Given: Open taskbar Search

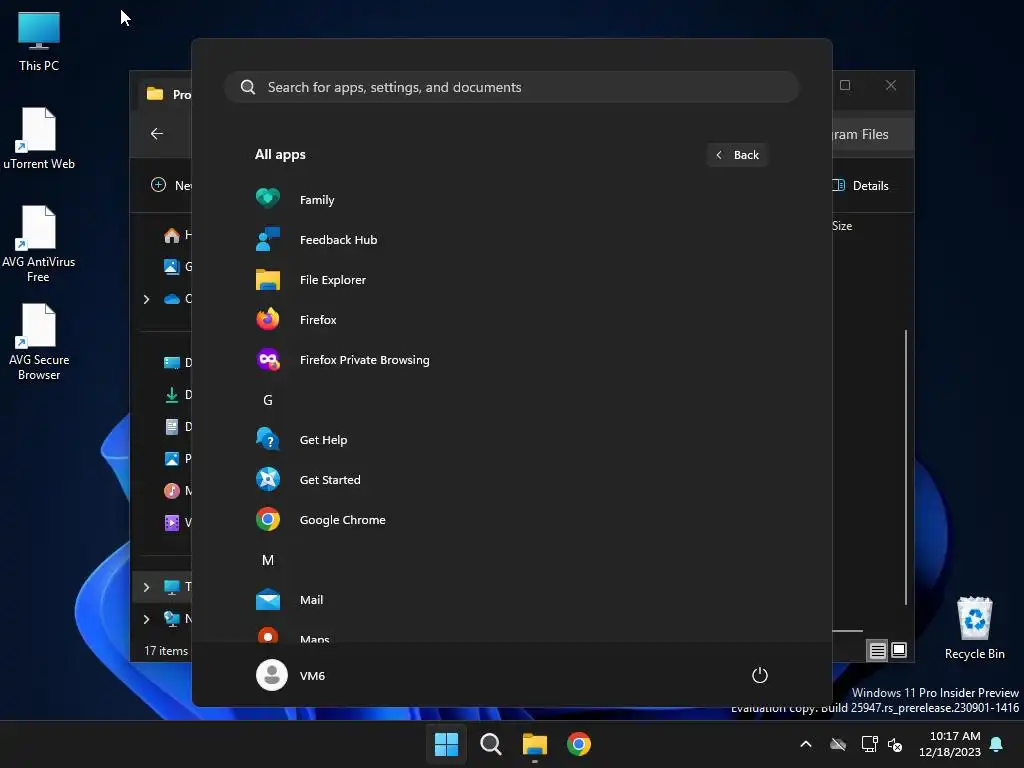Looking at the screenshot, I should (x=490, y=744).
